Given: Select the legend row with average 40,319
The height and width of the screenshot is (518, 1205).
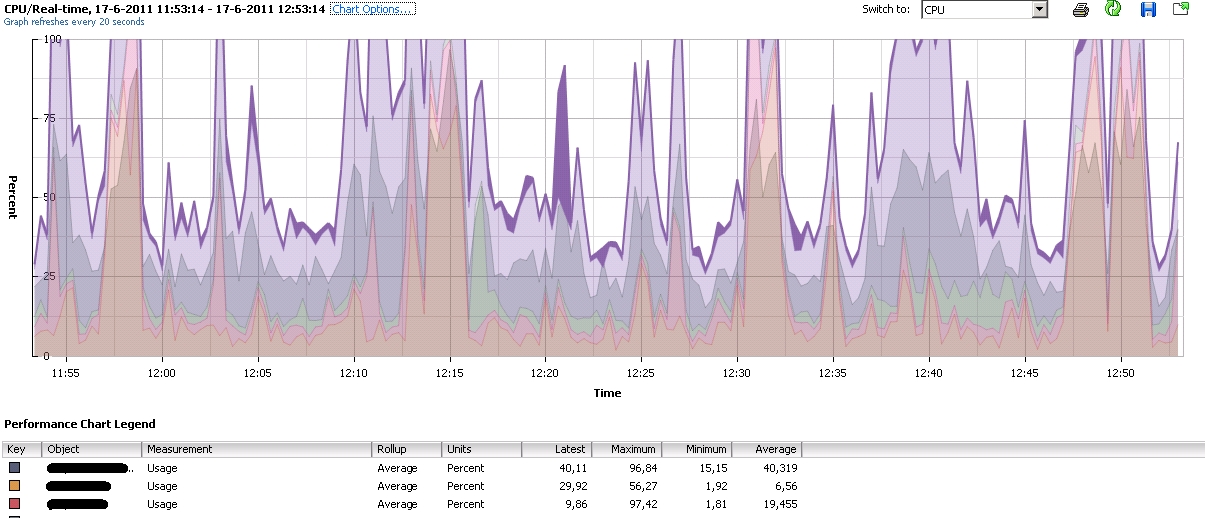Looking at the screenshot, I should pos(400,468).
